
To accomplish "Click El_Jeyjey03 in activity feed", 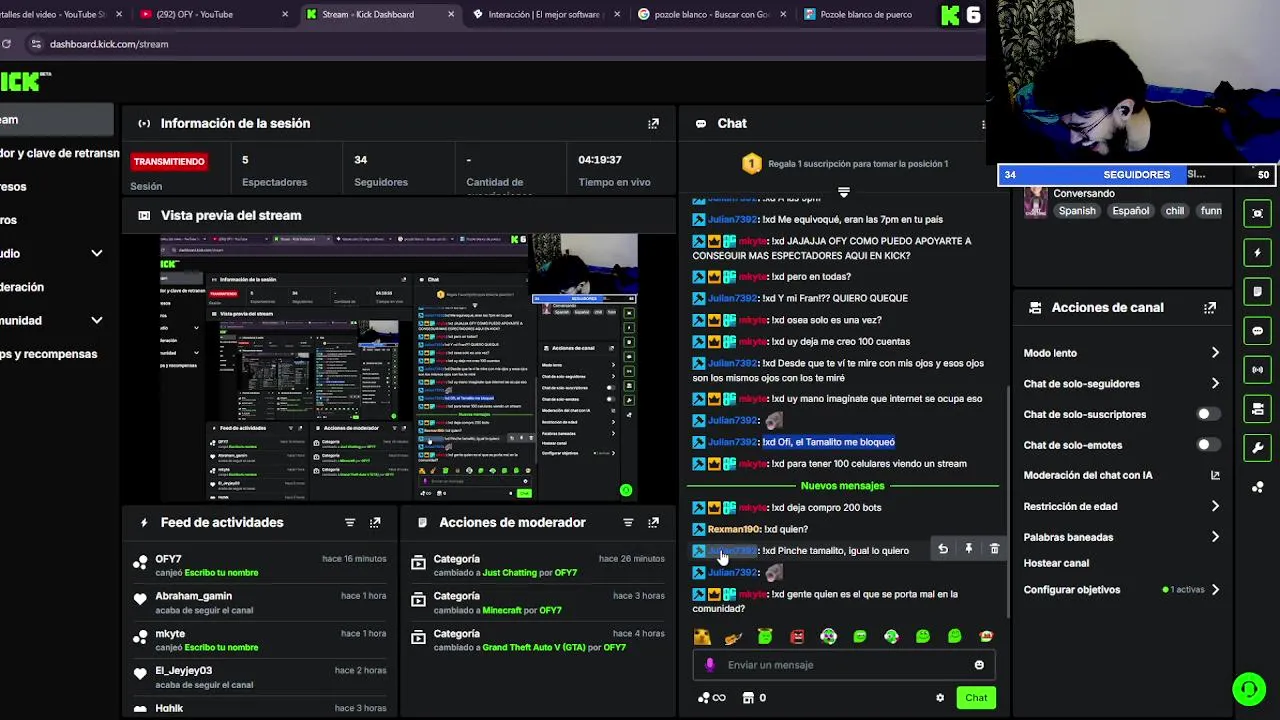I will (x=183, y=670).
